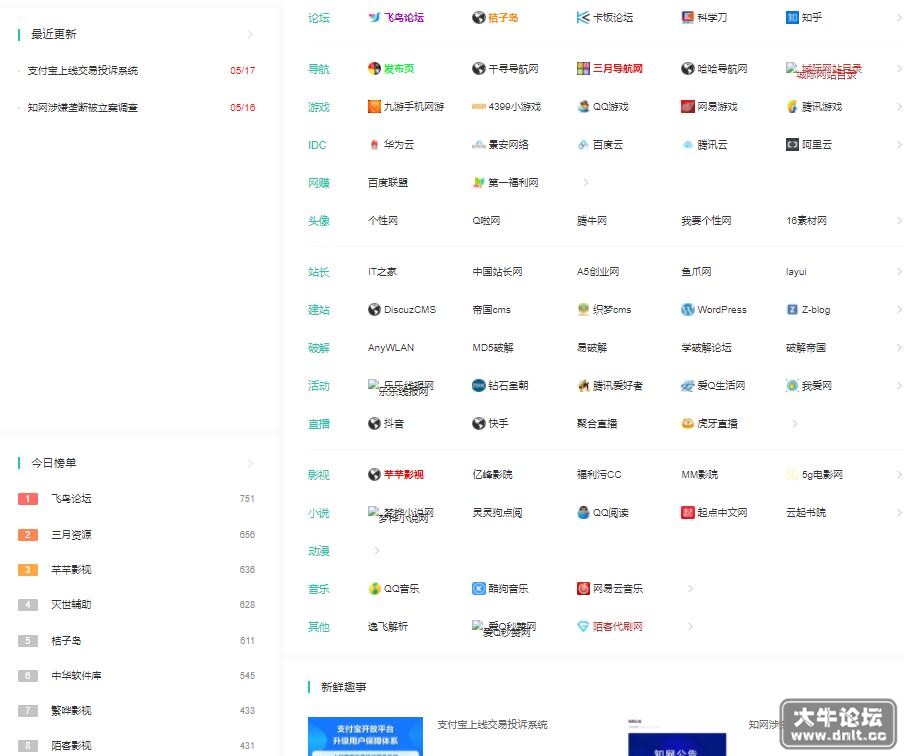Image resolution: width=904 pixels, height=756 pixels.
Task: Expand more links in 直播 row
Action: click(794, 424)
